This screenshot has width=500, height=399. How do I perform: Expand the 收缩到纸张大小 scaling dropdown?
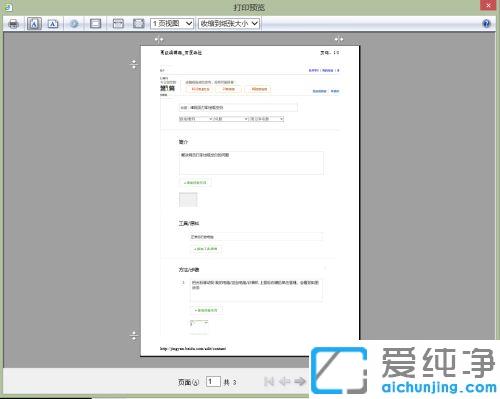coord(229,24)
